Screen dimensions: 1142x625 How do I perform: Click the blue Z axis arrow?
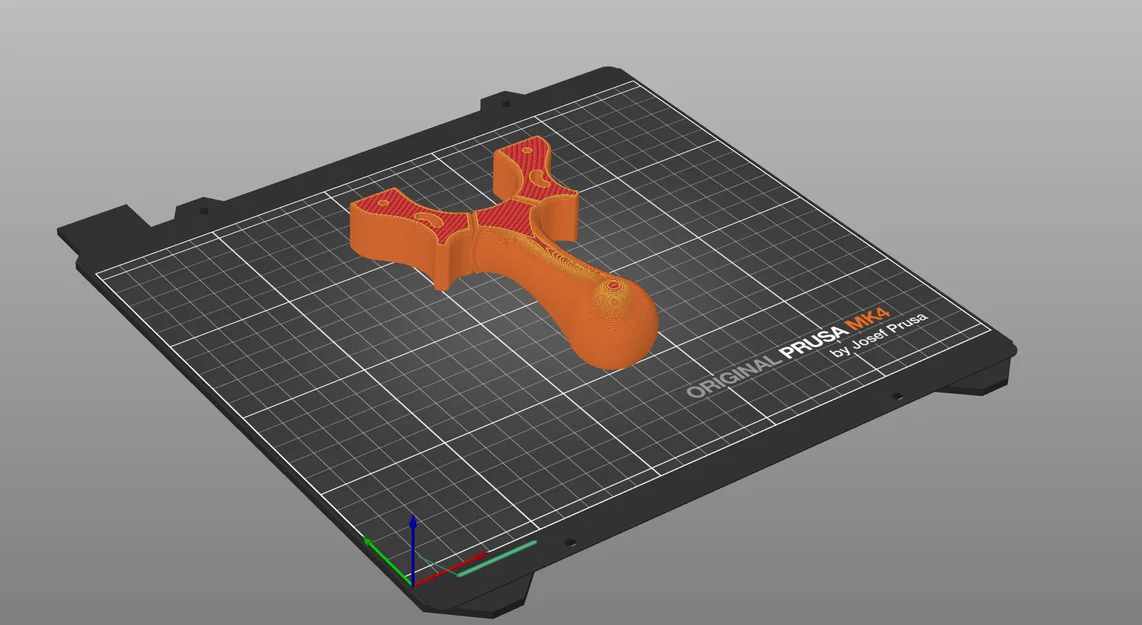[x=413, y=549]
